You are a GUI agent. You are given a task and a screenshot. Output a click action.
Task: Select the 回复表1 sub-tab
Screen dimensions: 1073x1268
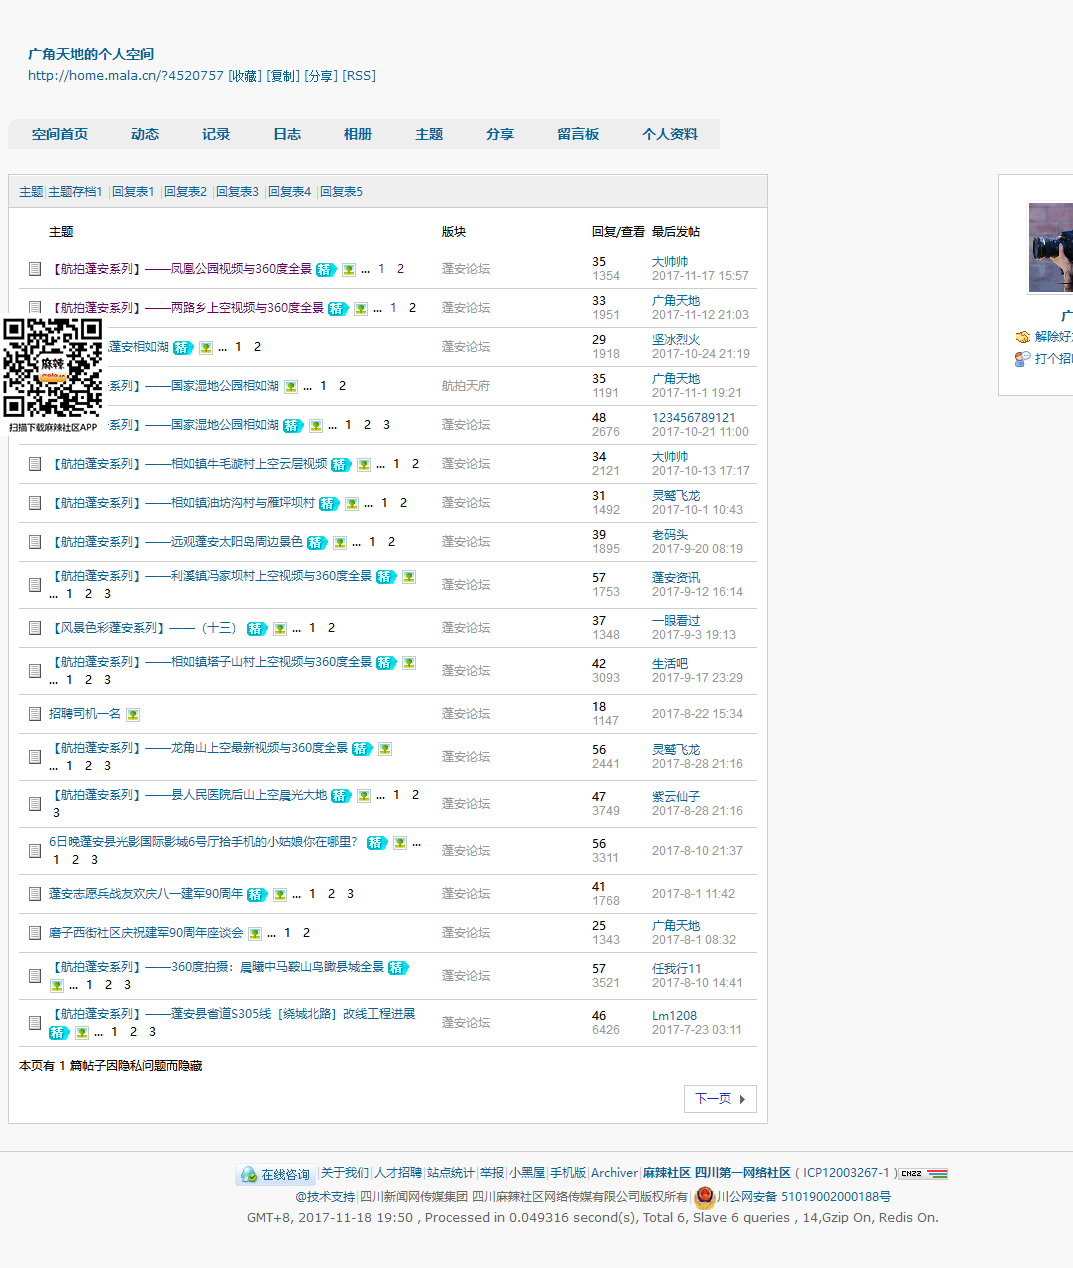(133, 192)
